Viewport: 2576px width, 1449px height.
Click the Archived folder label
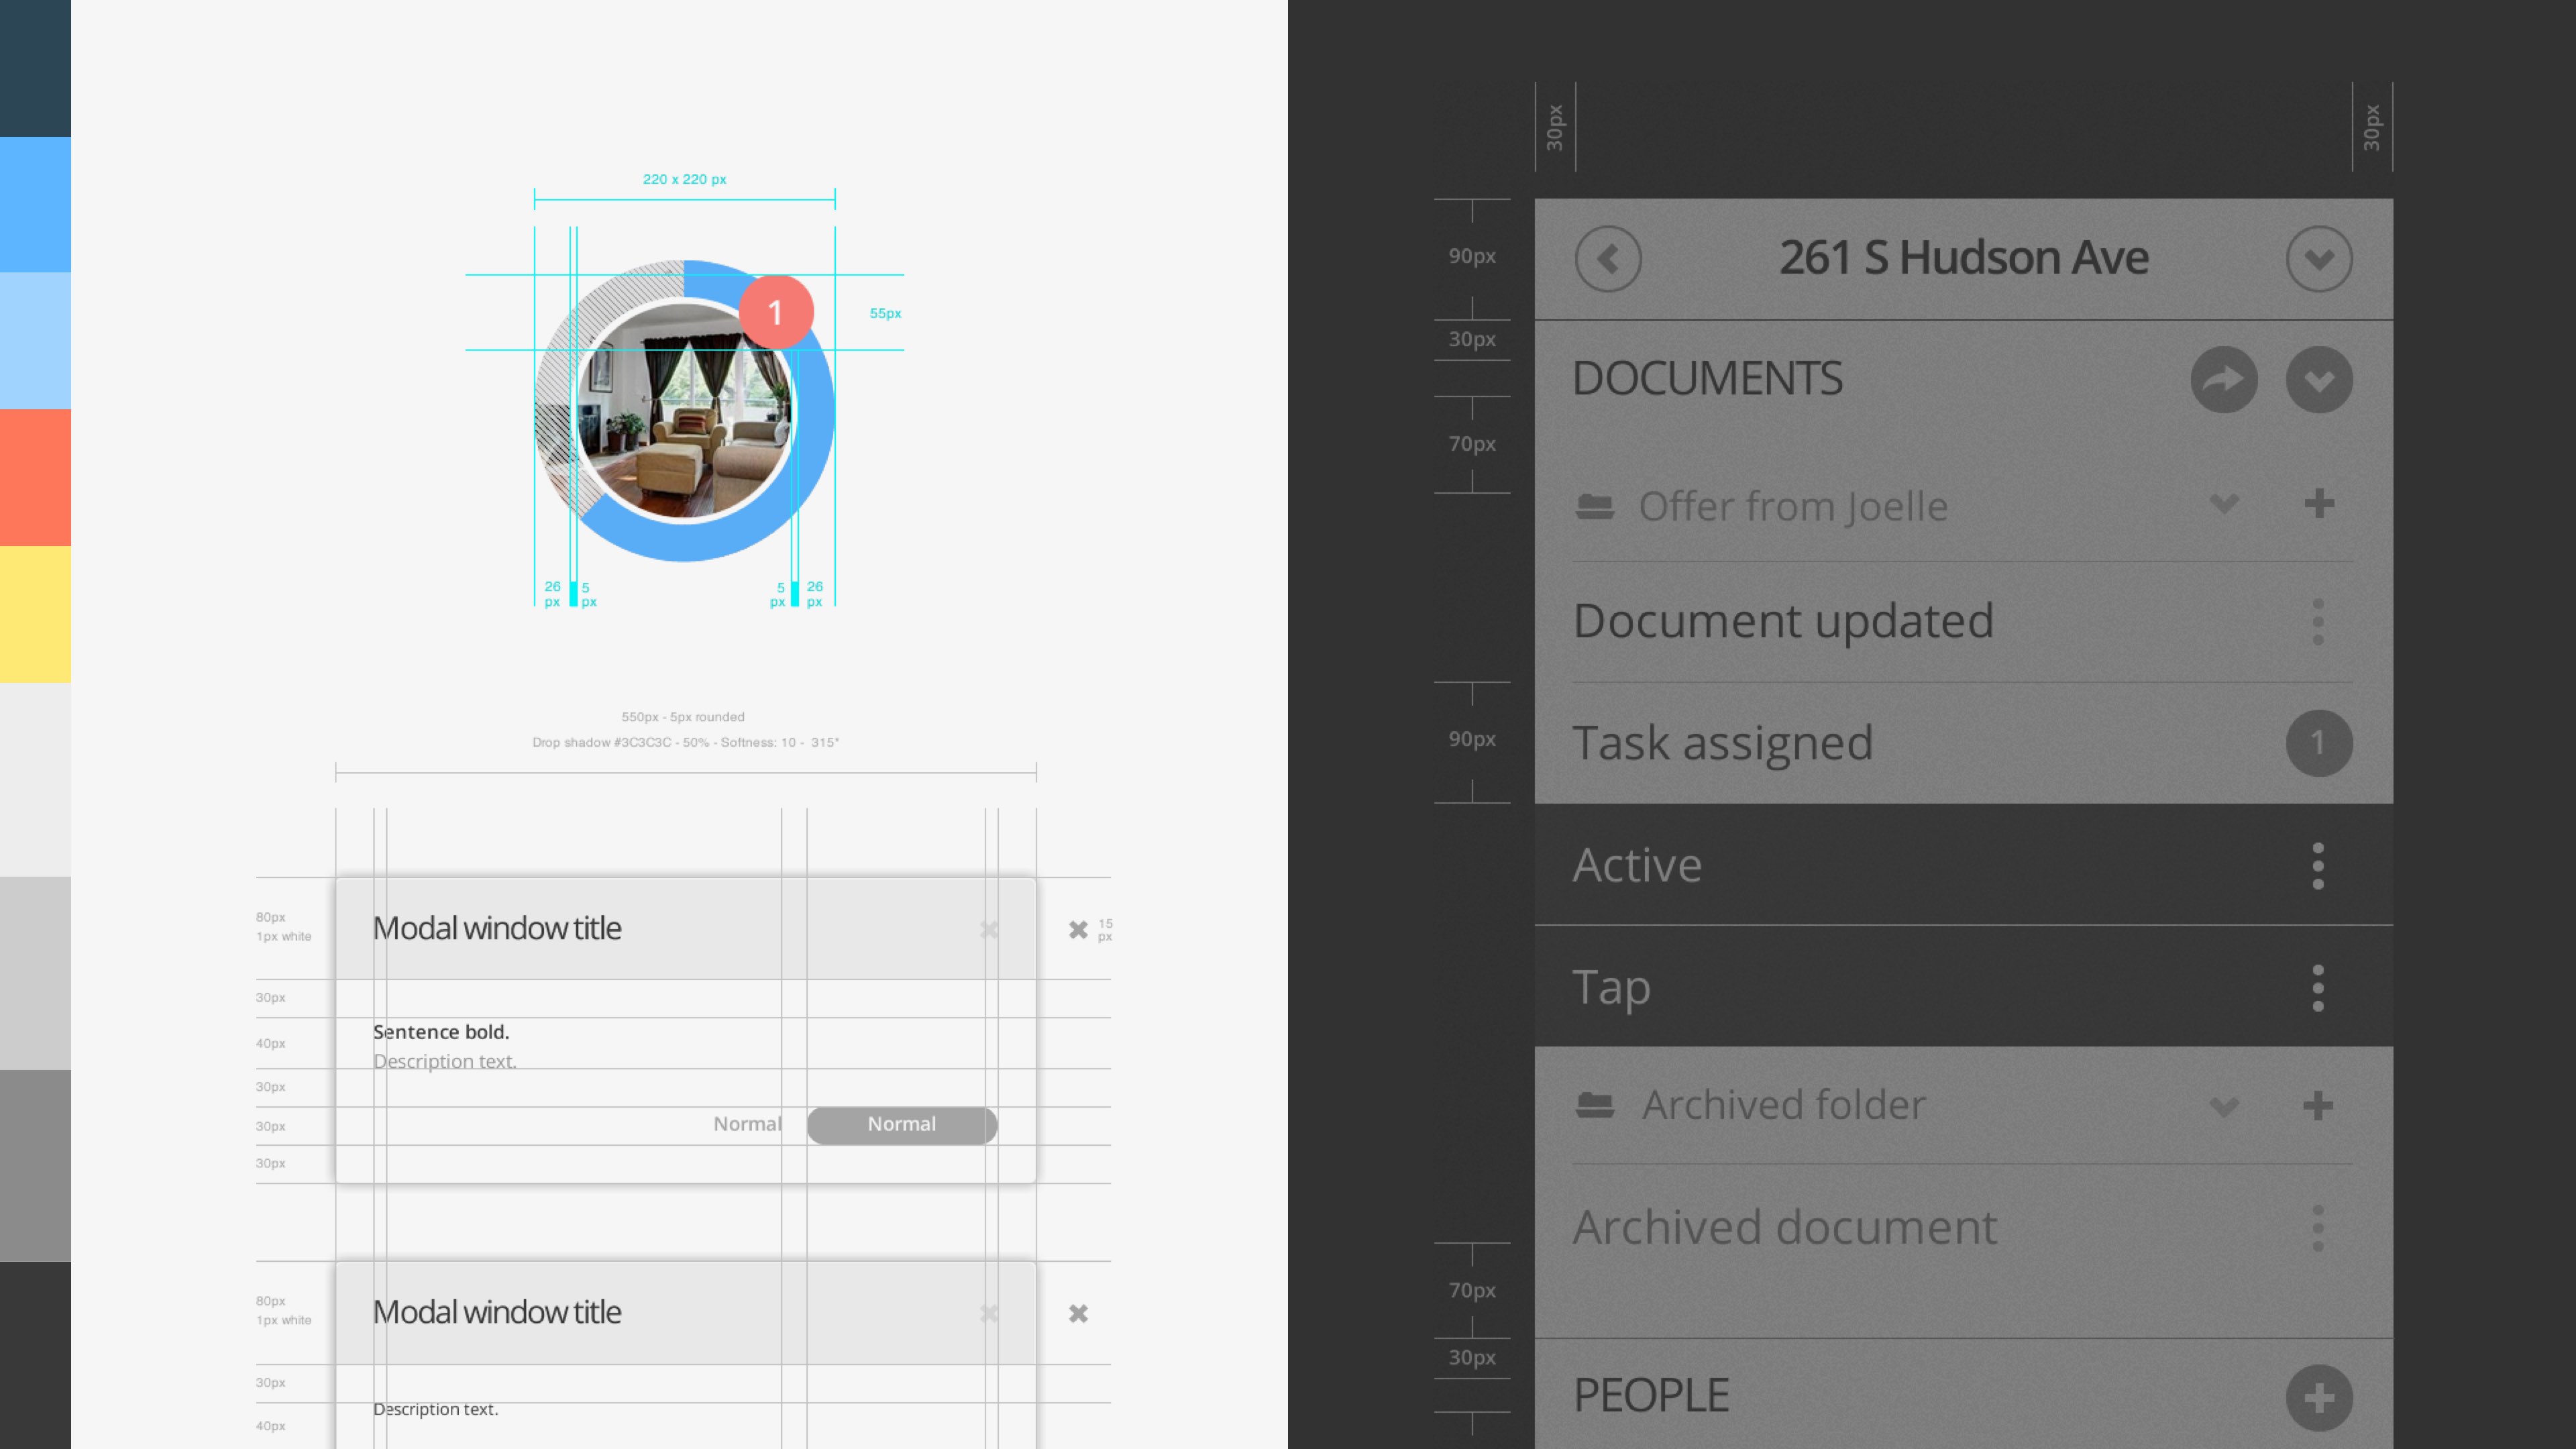coord(1784,1105)
